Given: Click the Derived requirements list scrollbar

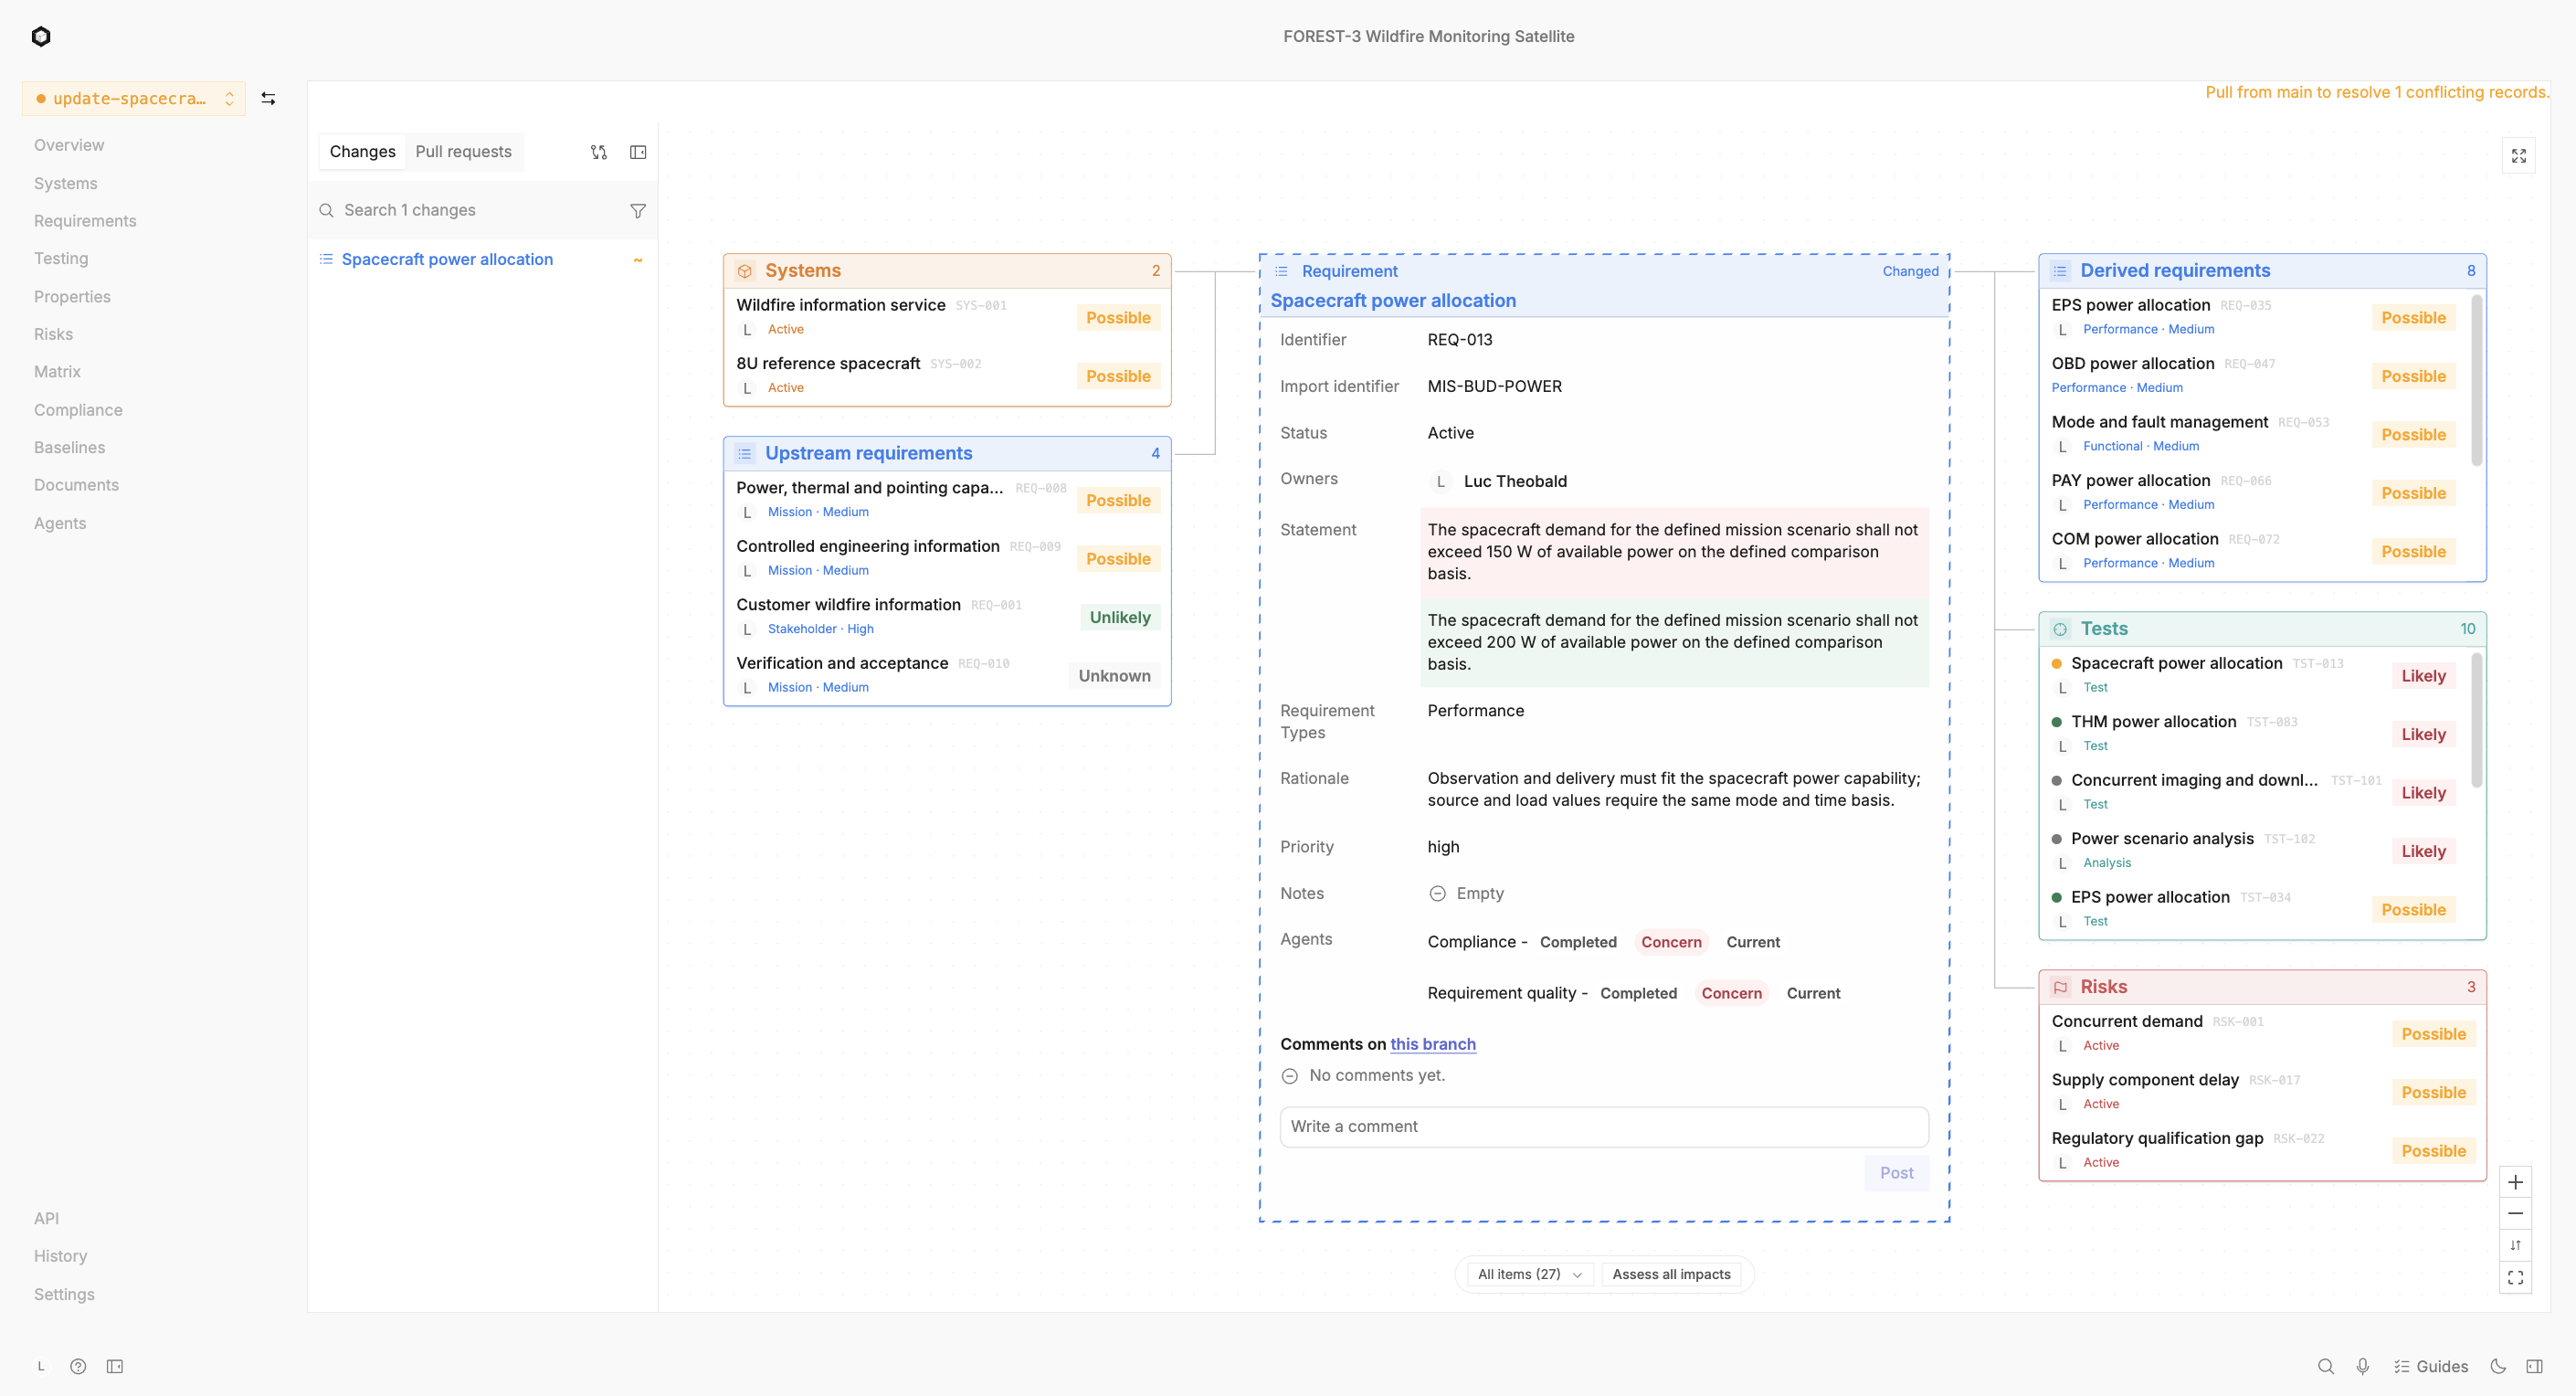Looking at the screenshot, I should pyautogui.click(x=2476, y=380).
